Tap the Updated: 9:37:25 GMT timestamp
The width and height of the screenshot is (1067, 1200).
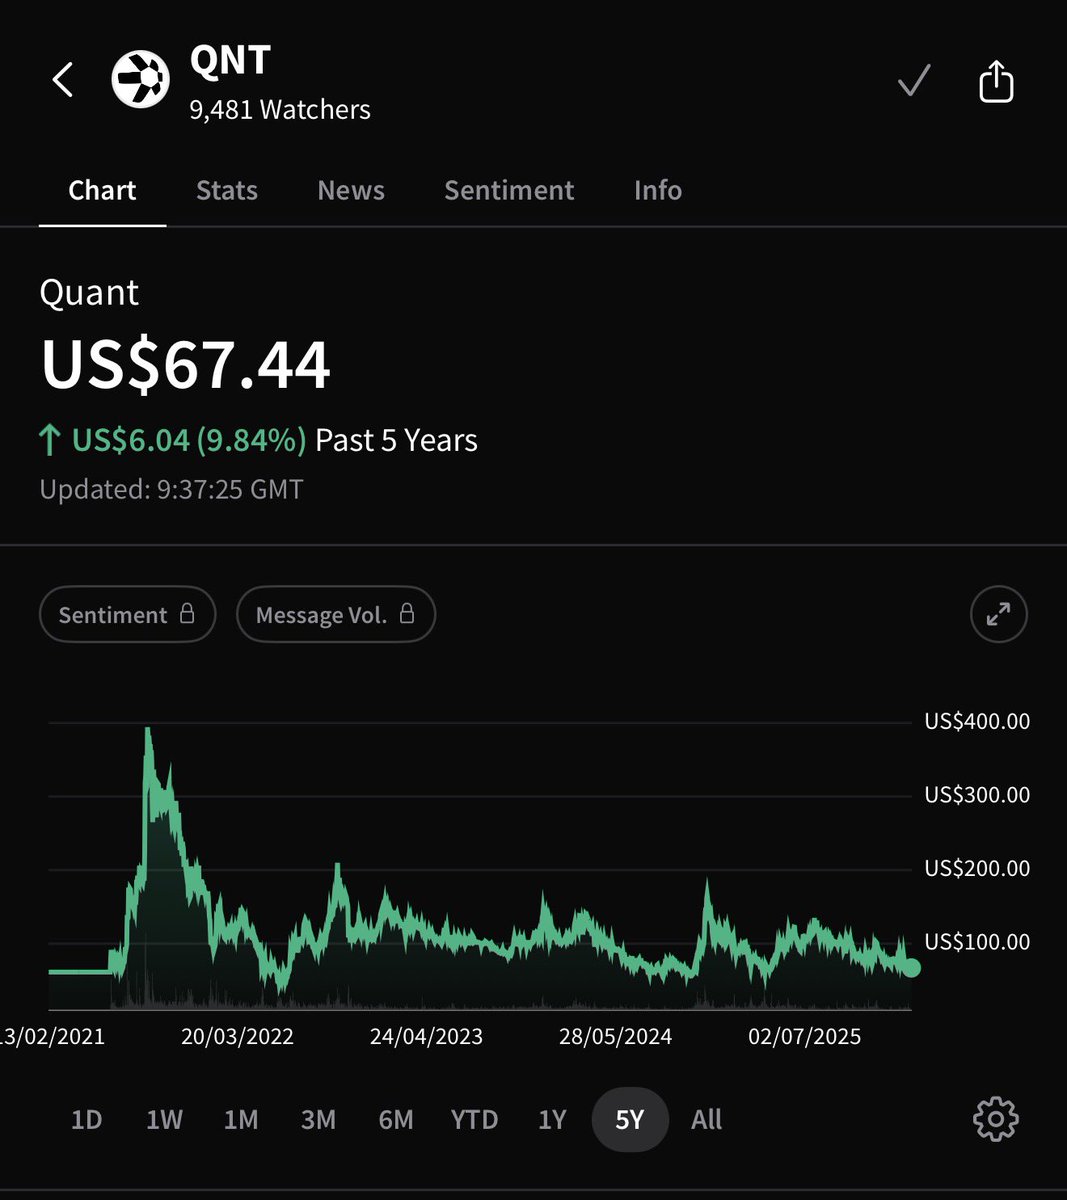click(171, 490)
